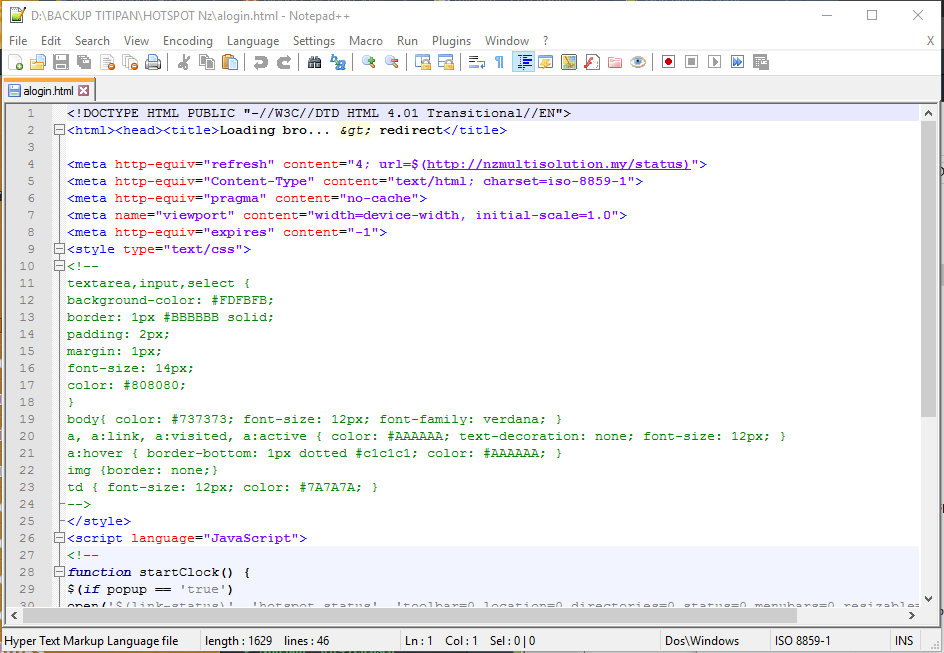Save the current recorded macro icon
The image size is (944, 653).
(x=760, y=62)
